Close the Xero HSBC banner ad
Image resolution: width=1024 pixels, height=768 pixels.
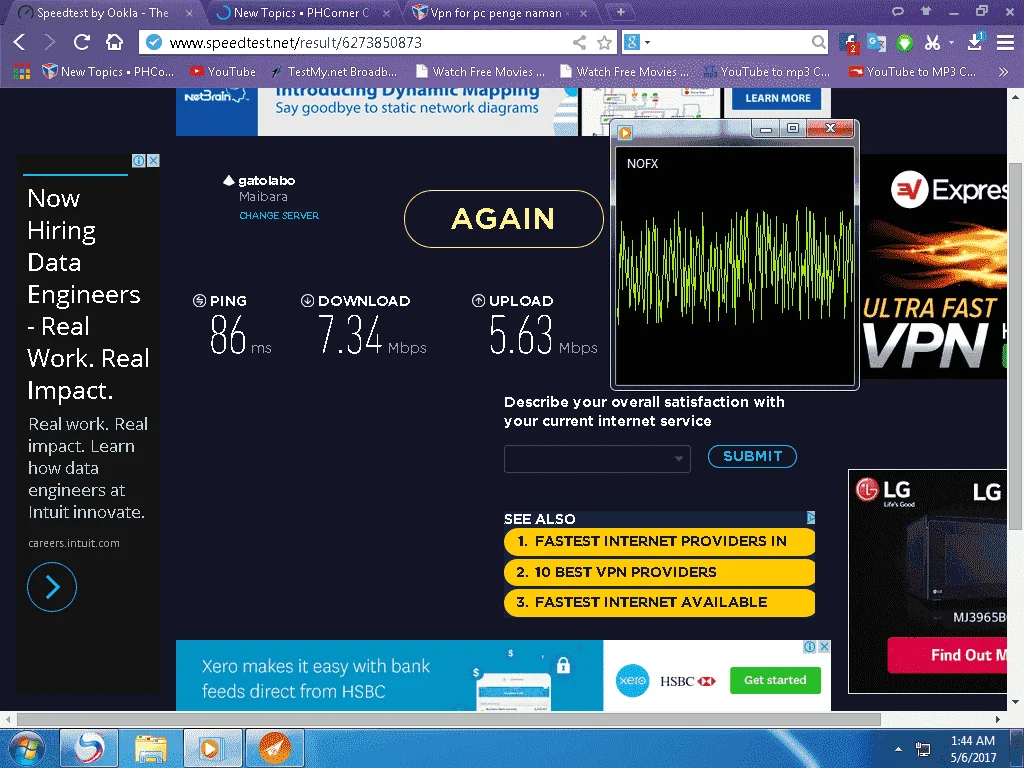824,647
